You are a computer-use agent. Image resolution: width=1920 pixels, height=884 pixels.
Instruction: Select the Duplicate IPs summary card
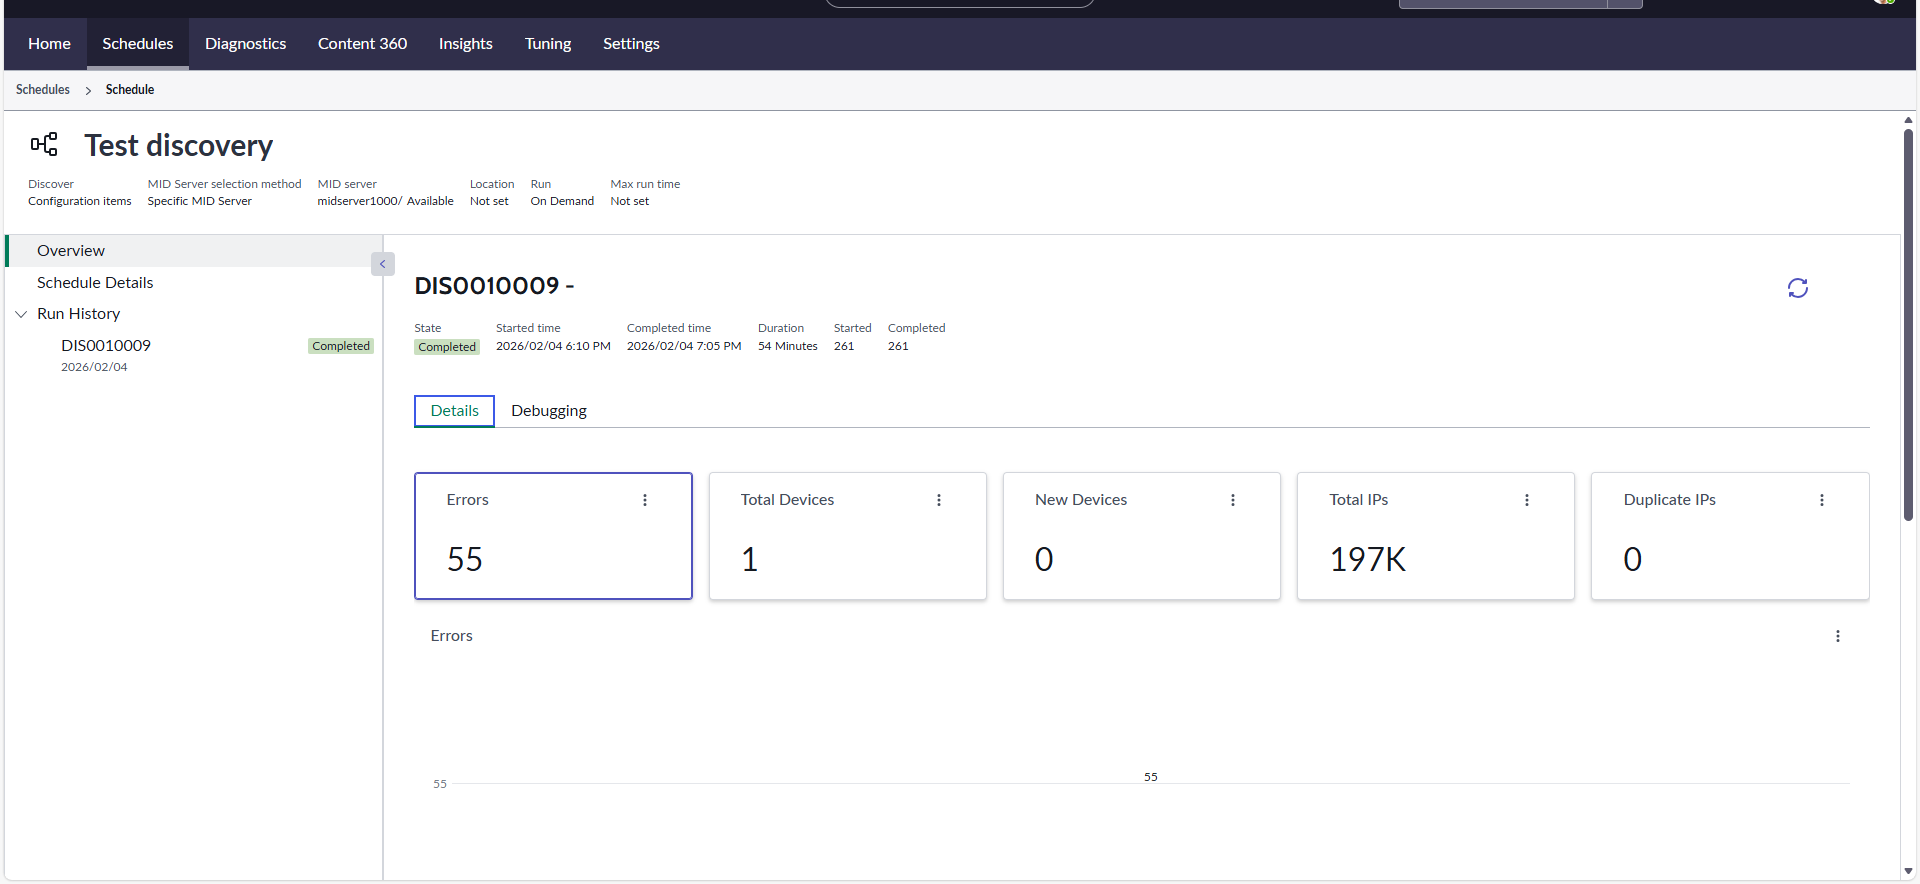1730,536
